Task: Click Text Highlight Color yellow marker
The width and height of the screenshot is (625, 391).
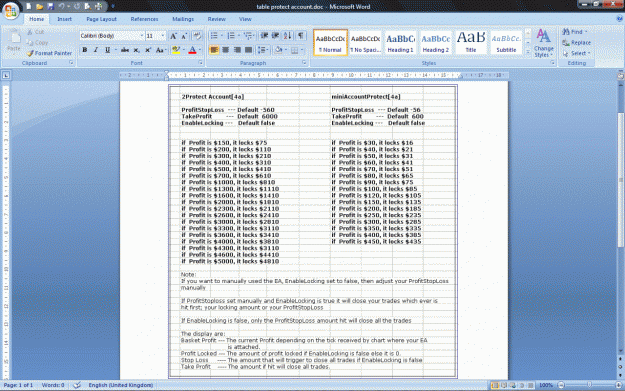Action: 176,50
